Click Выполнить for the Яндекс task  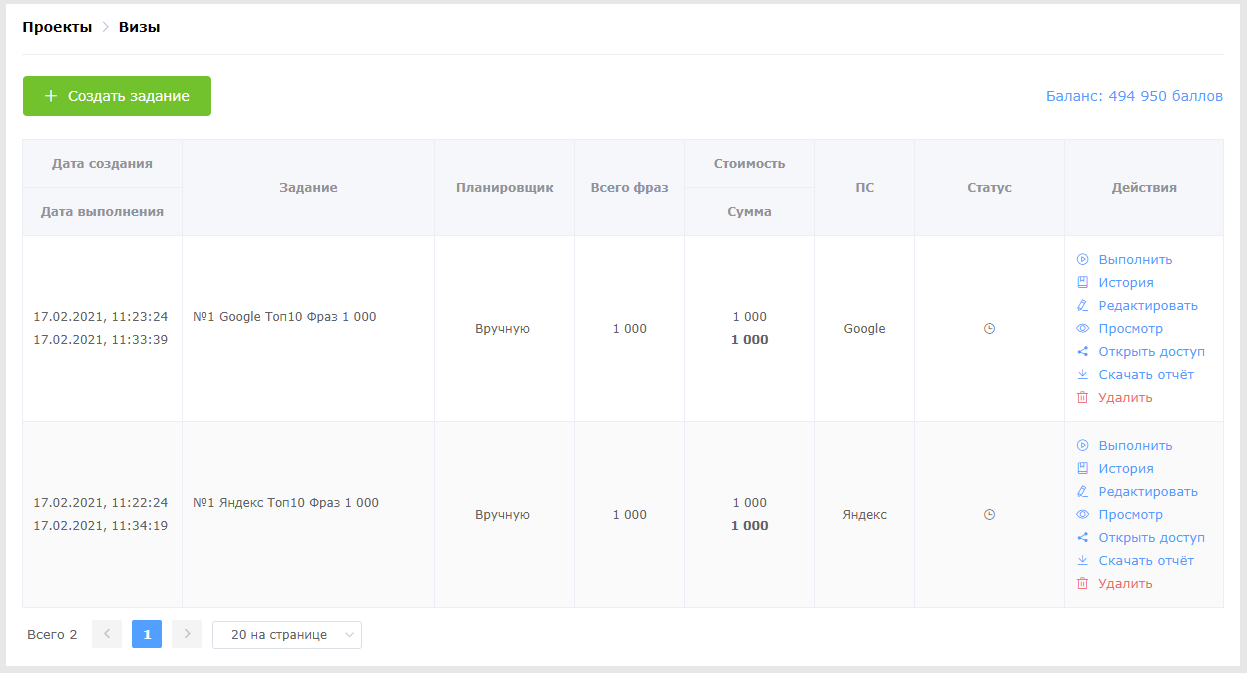point(1135,445)
